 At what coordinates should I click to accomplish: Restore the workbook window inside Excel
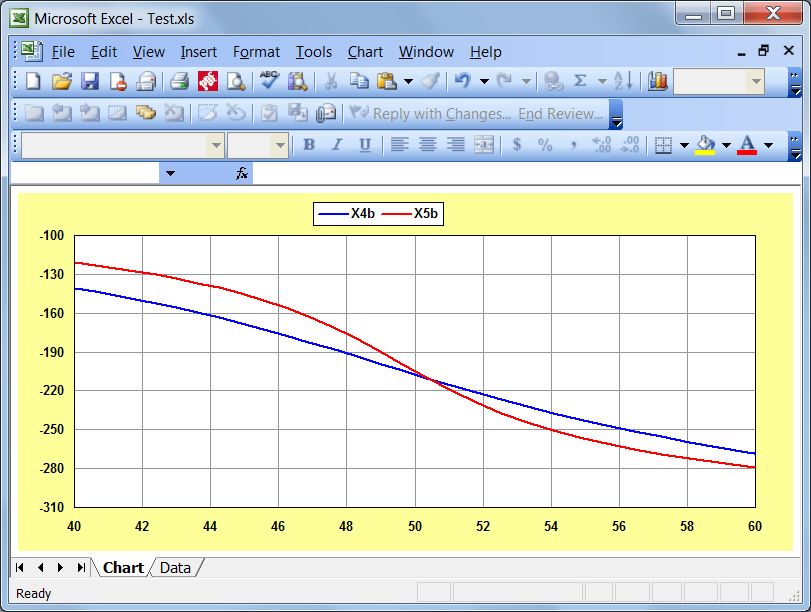(x=764, y=51)
